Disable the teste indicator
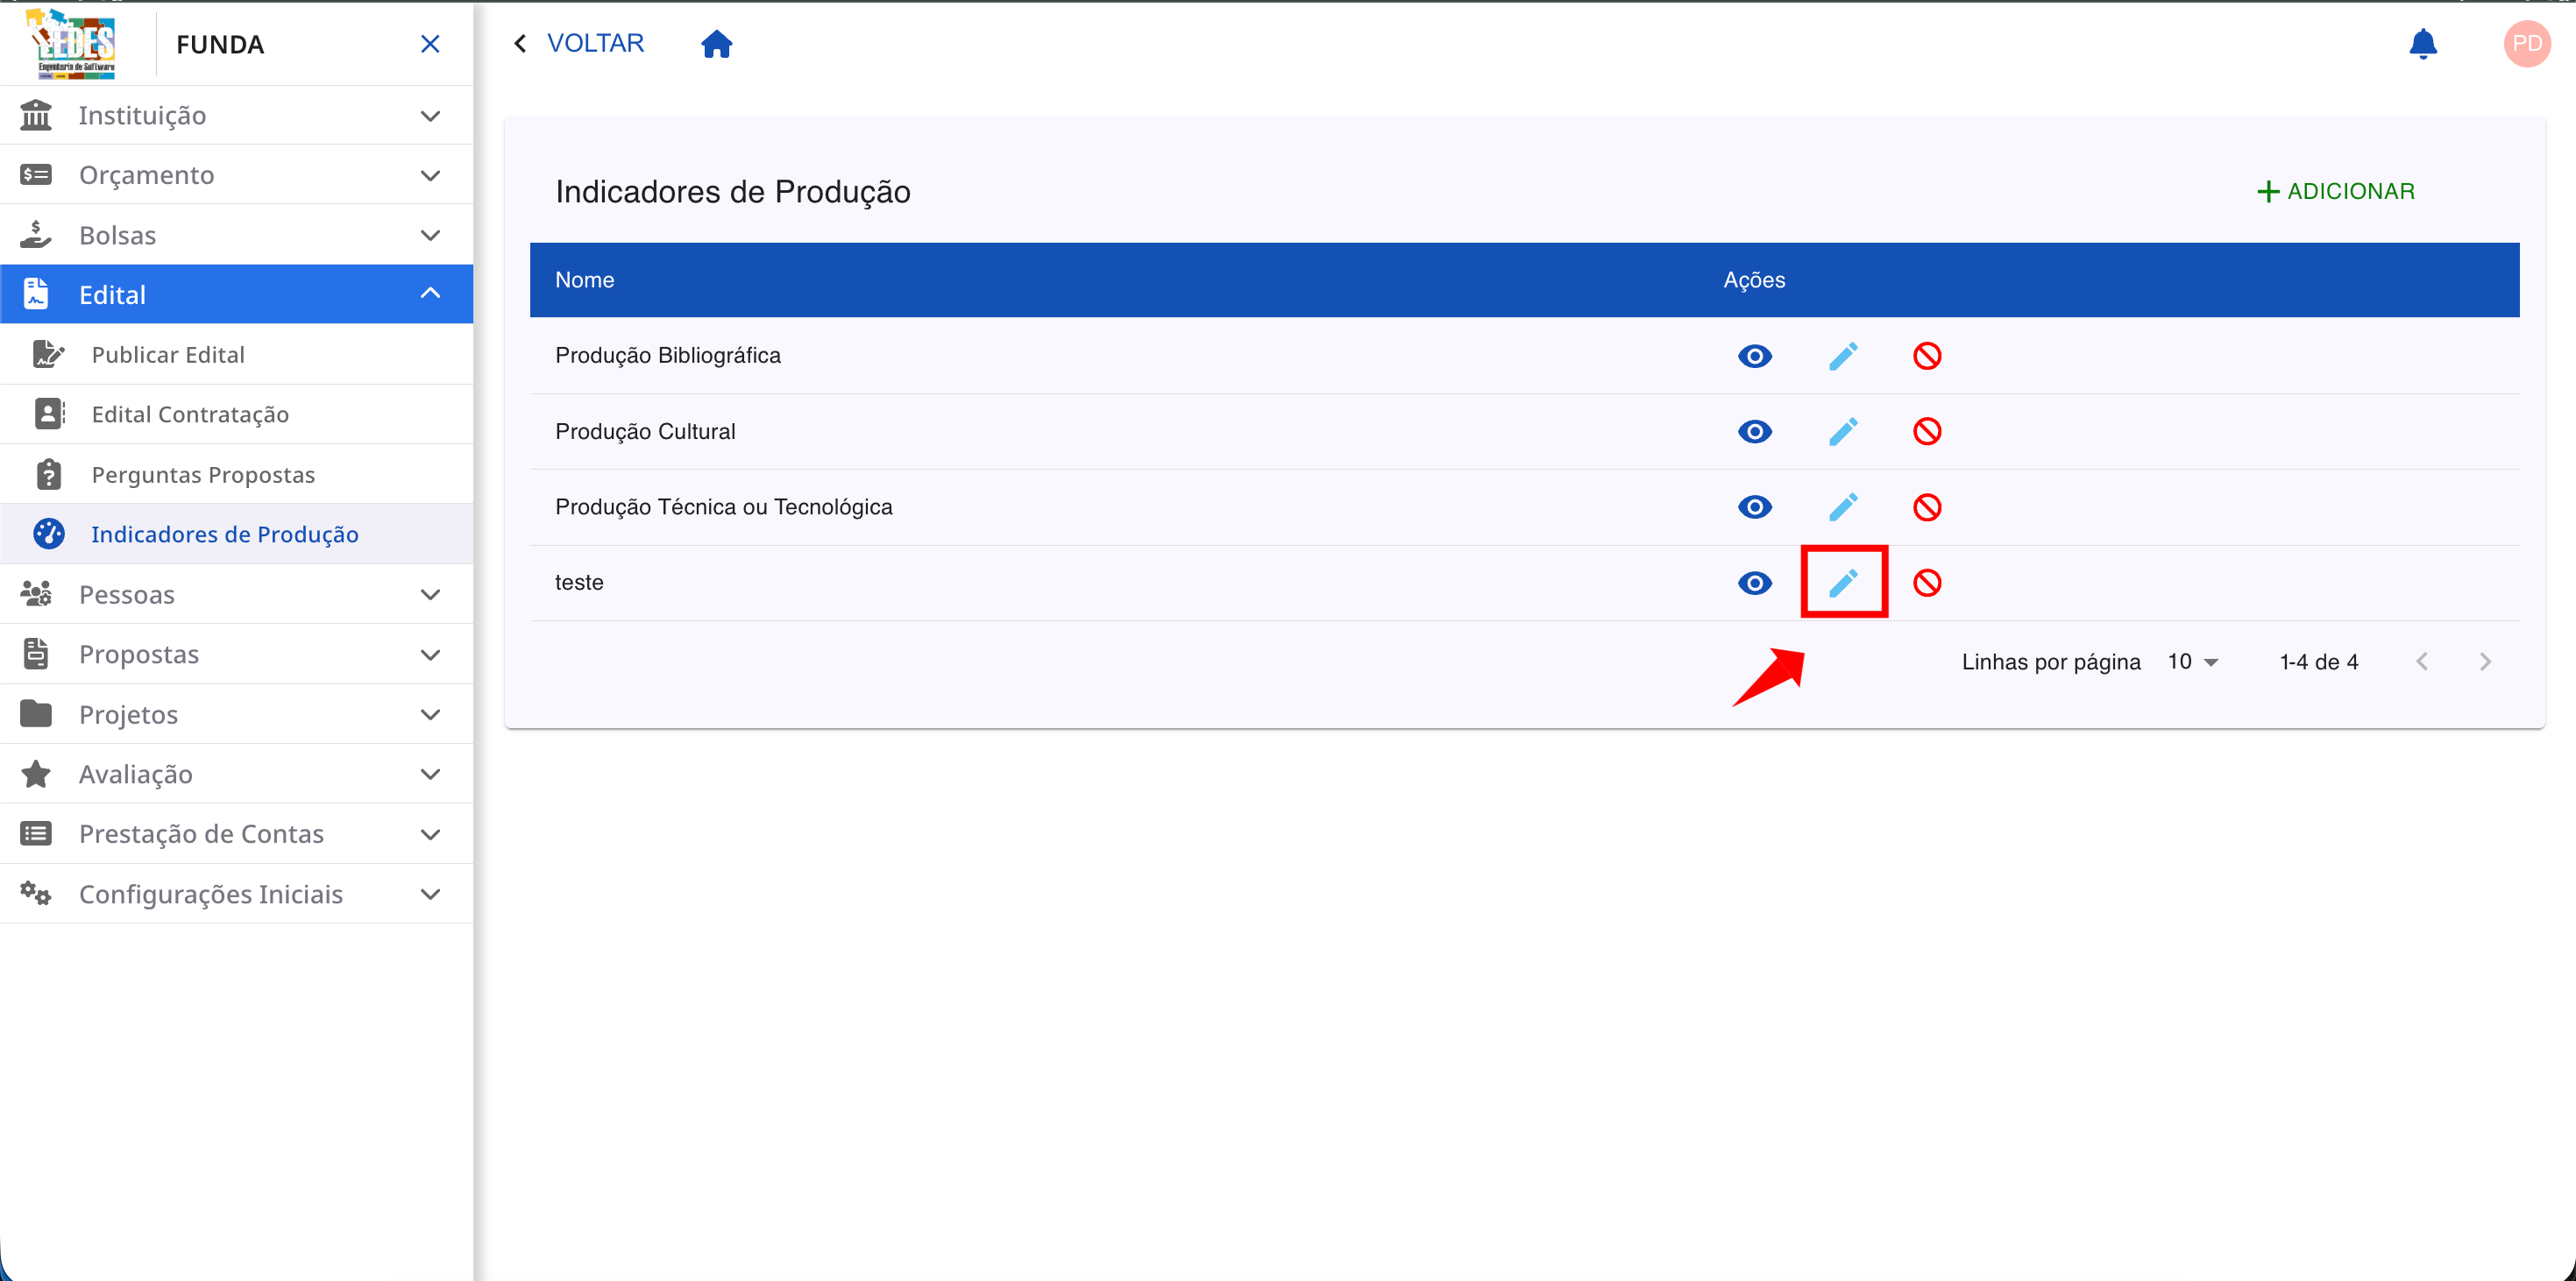The image size is (2576, 1281). 1927,583
